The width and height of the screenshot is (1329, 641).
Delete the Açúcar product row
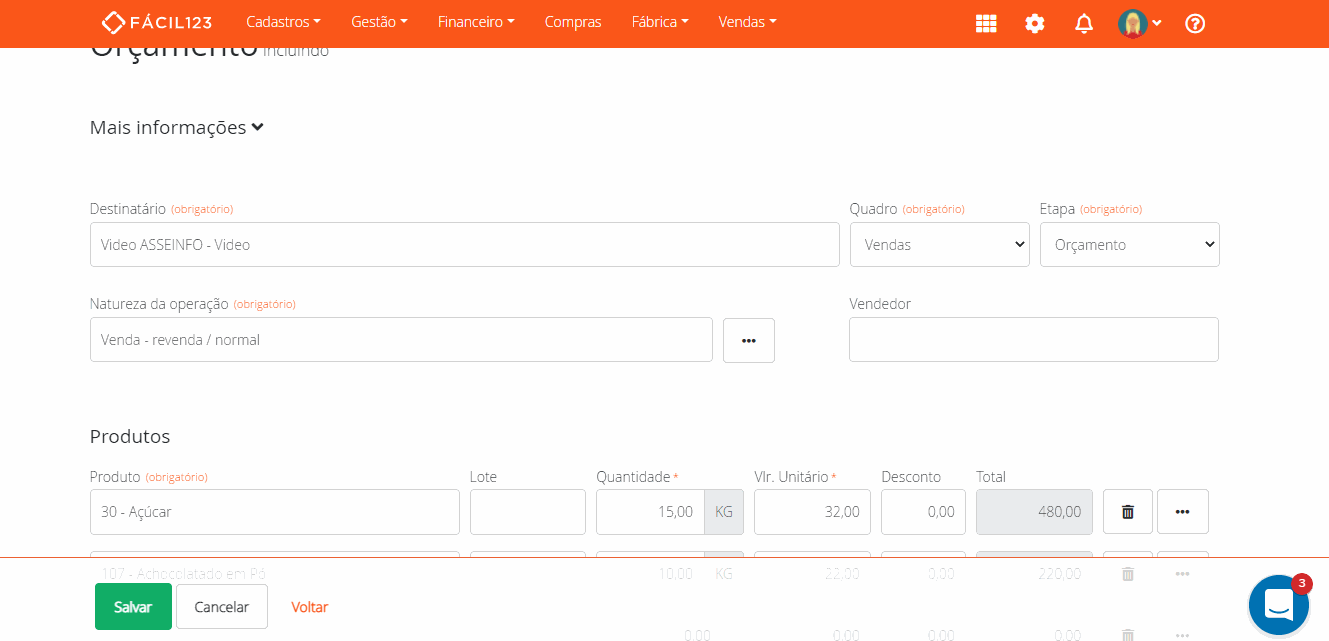pos(1128,511)
